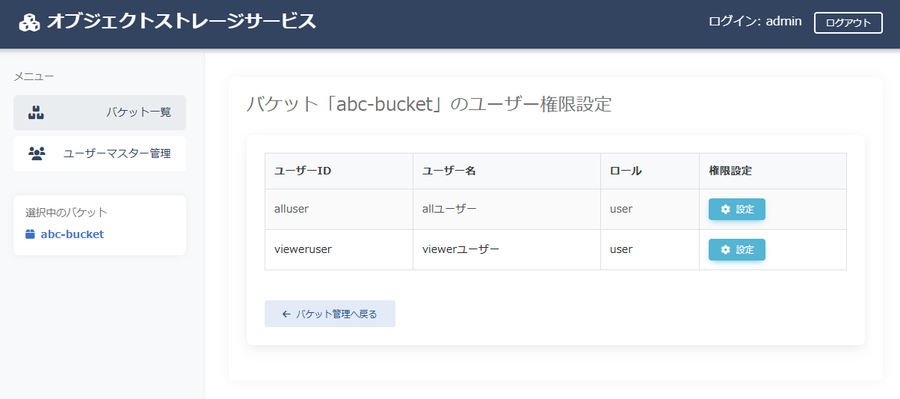The width and height of the screenshot is (900, 399).
Task: Open バケット一覧 from the menu
Action: [100, 113]
